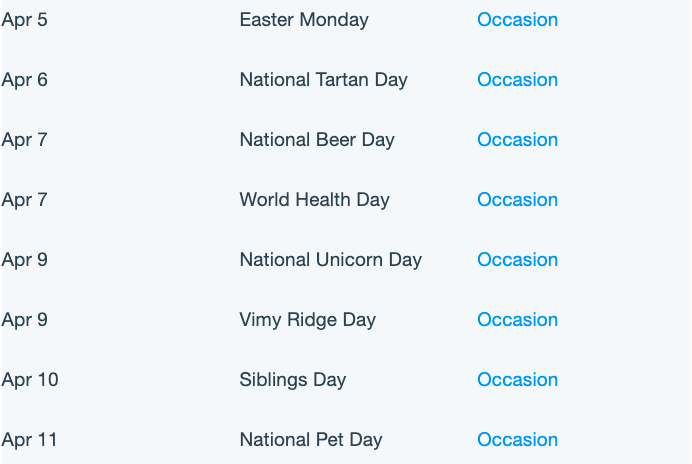Click the Apr 10 date cell

pos(30,381)
